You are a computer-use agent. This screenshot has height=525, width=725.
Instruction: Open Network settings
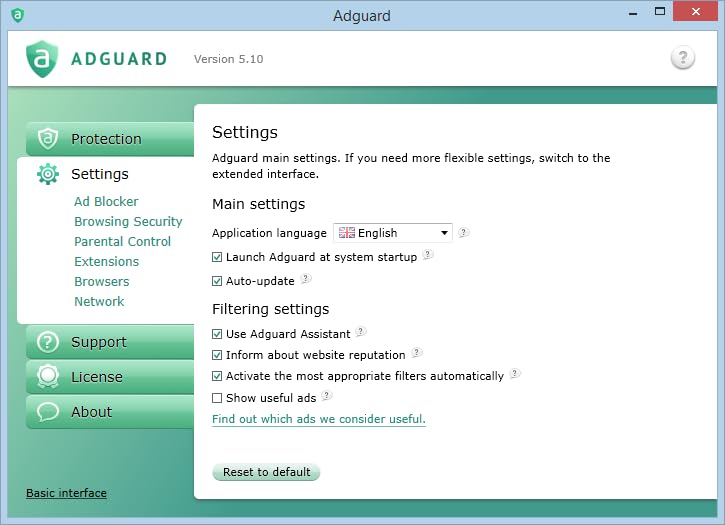99,302
